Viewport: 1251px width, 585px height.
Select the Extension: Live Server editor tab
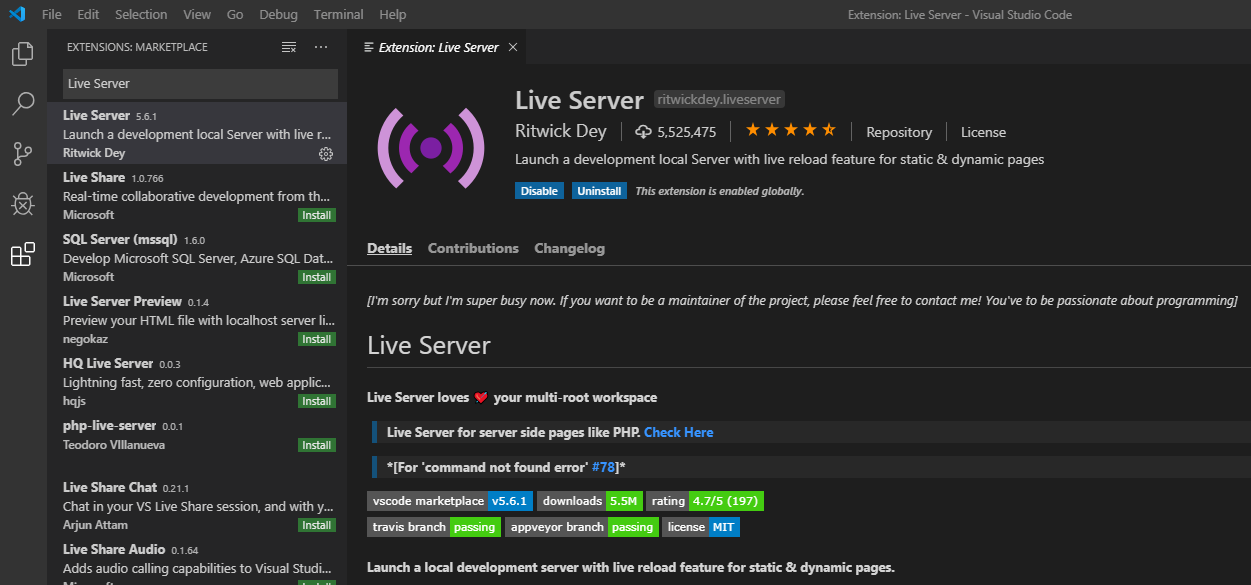point(437,47)
